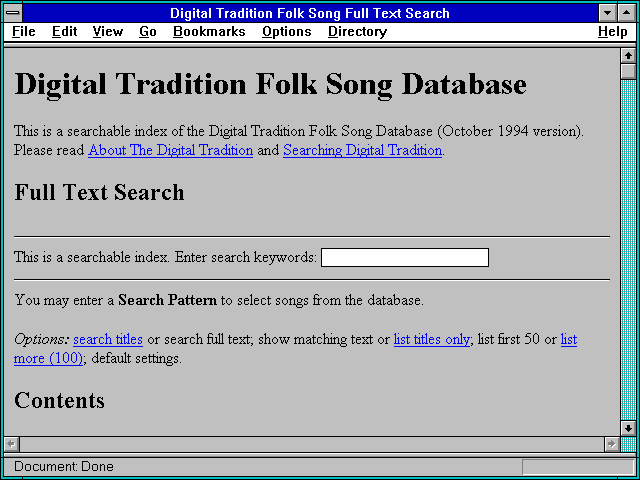This screenshot has height=480, width=640.
Task: Open the window control menu box
Action: point(13,13)
